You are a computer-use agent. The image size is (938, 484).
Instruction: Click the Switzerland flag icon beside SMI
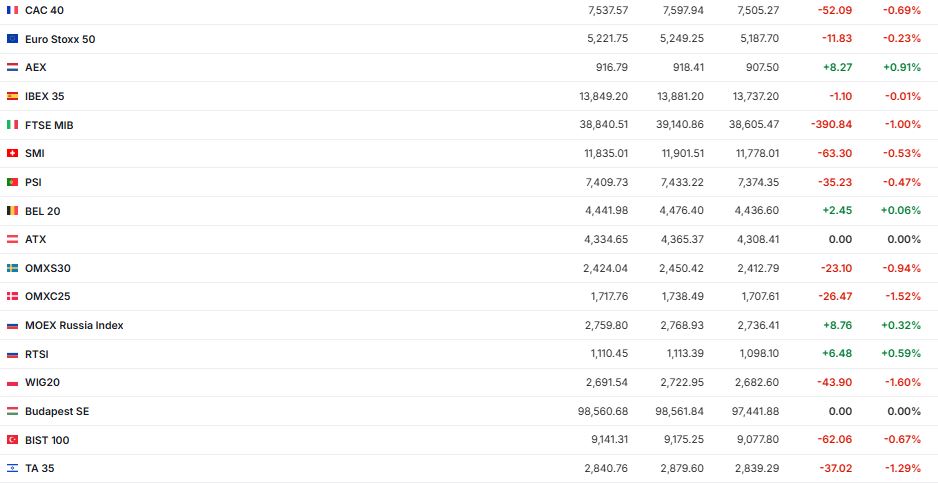pos(12,153)
